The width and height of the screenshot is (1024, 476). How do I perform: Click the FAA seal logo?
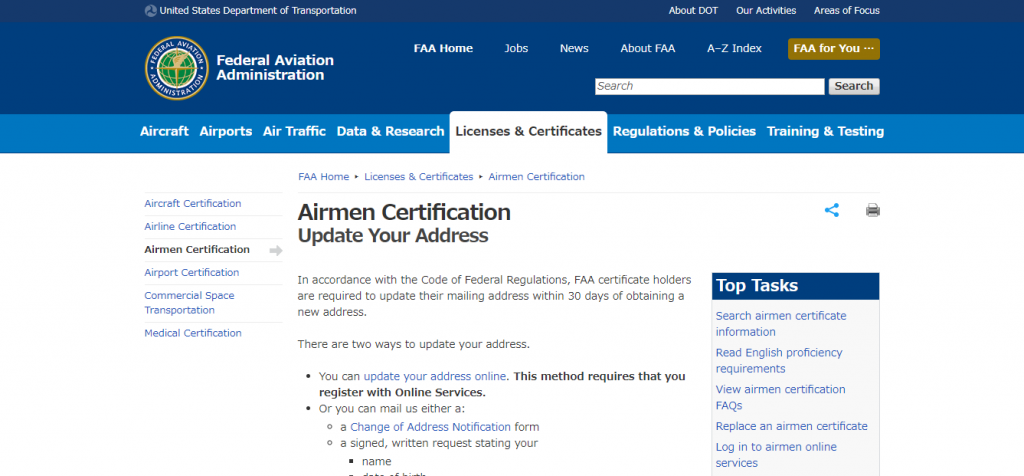tap(175, 68)
